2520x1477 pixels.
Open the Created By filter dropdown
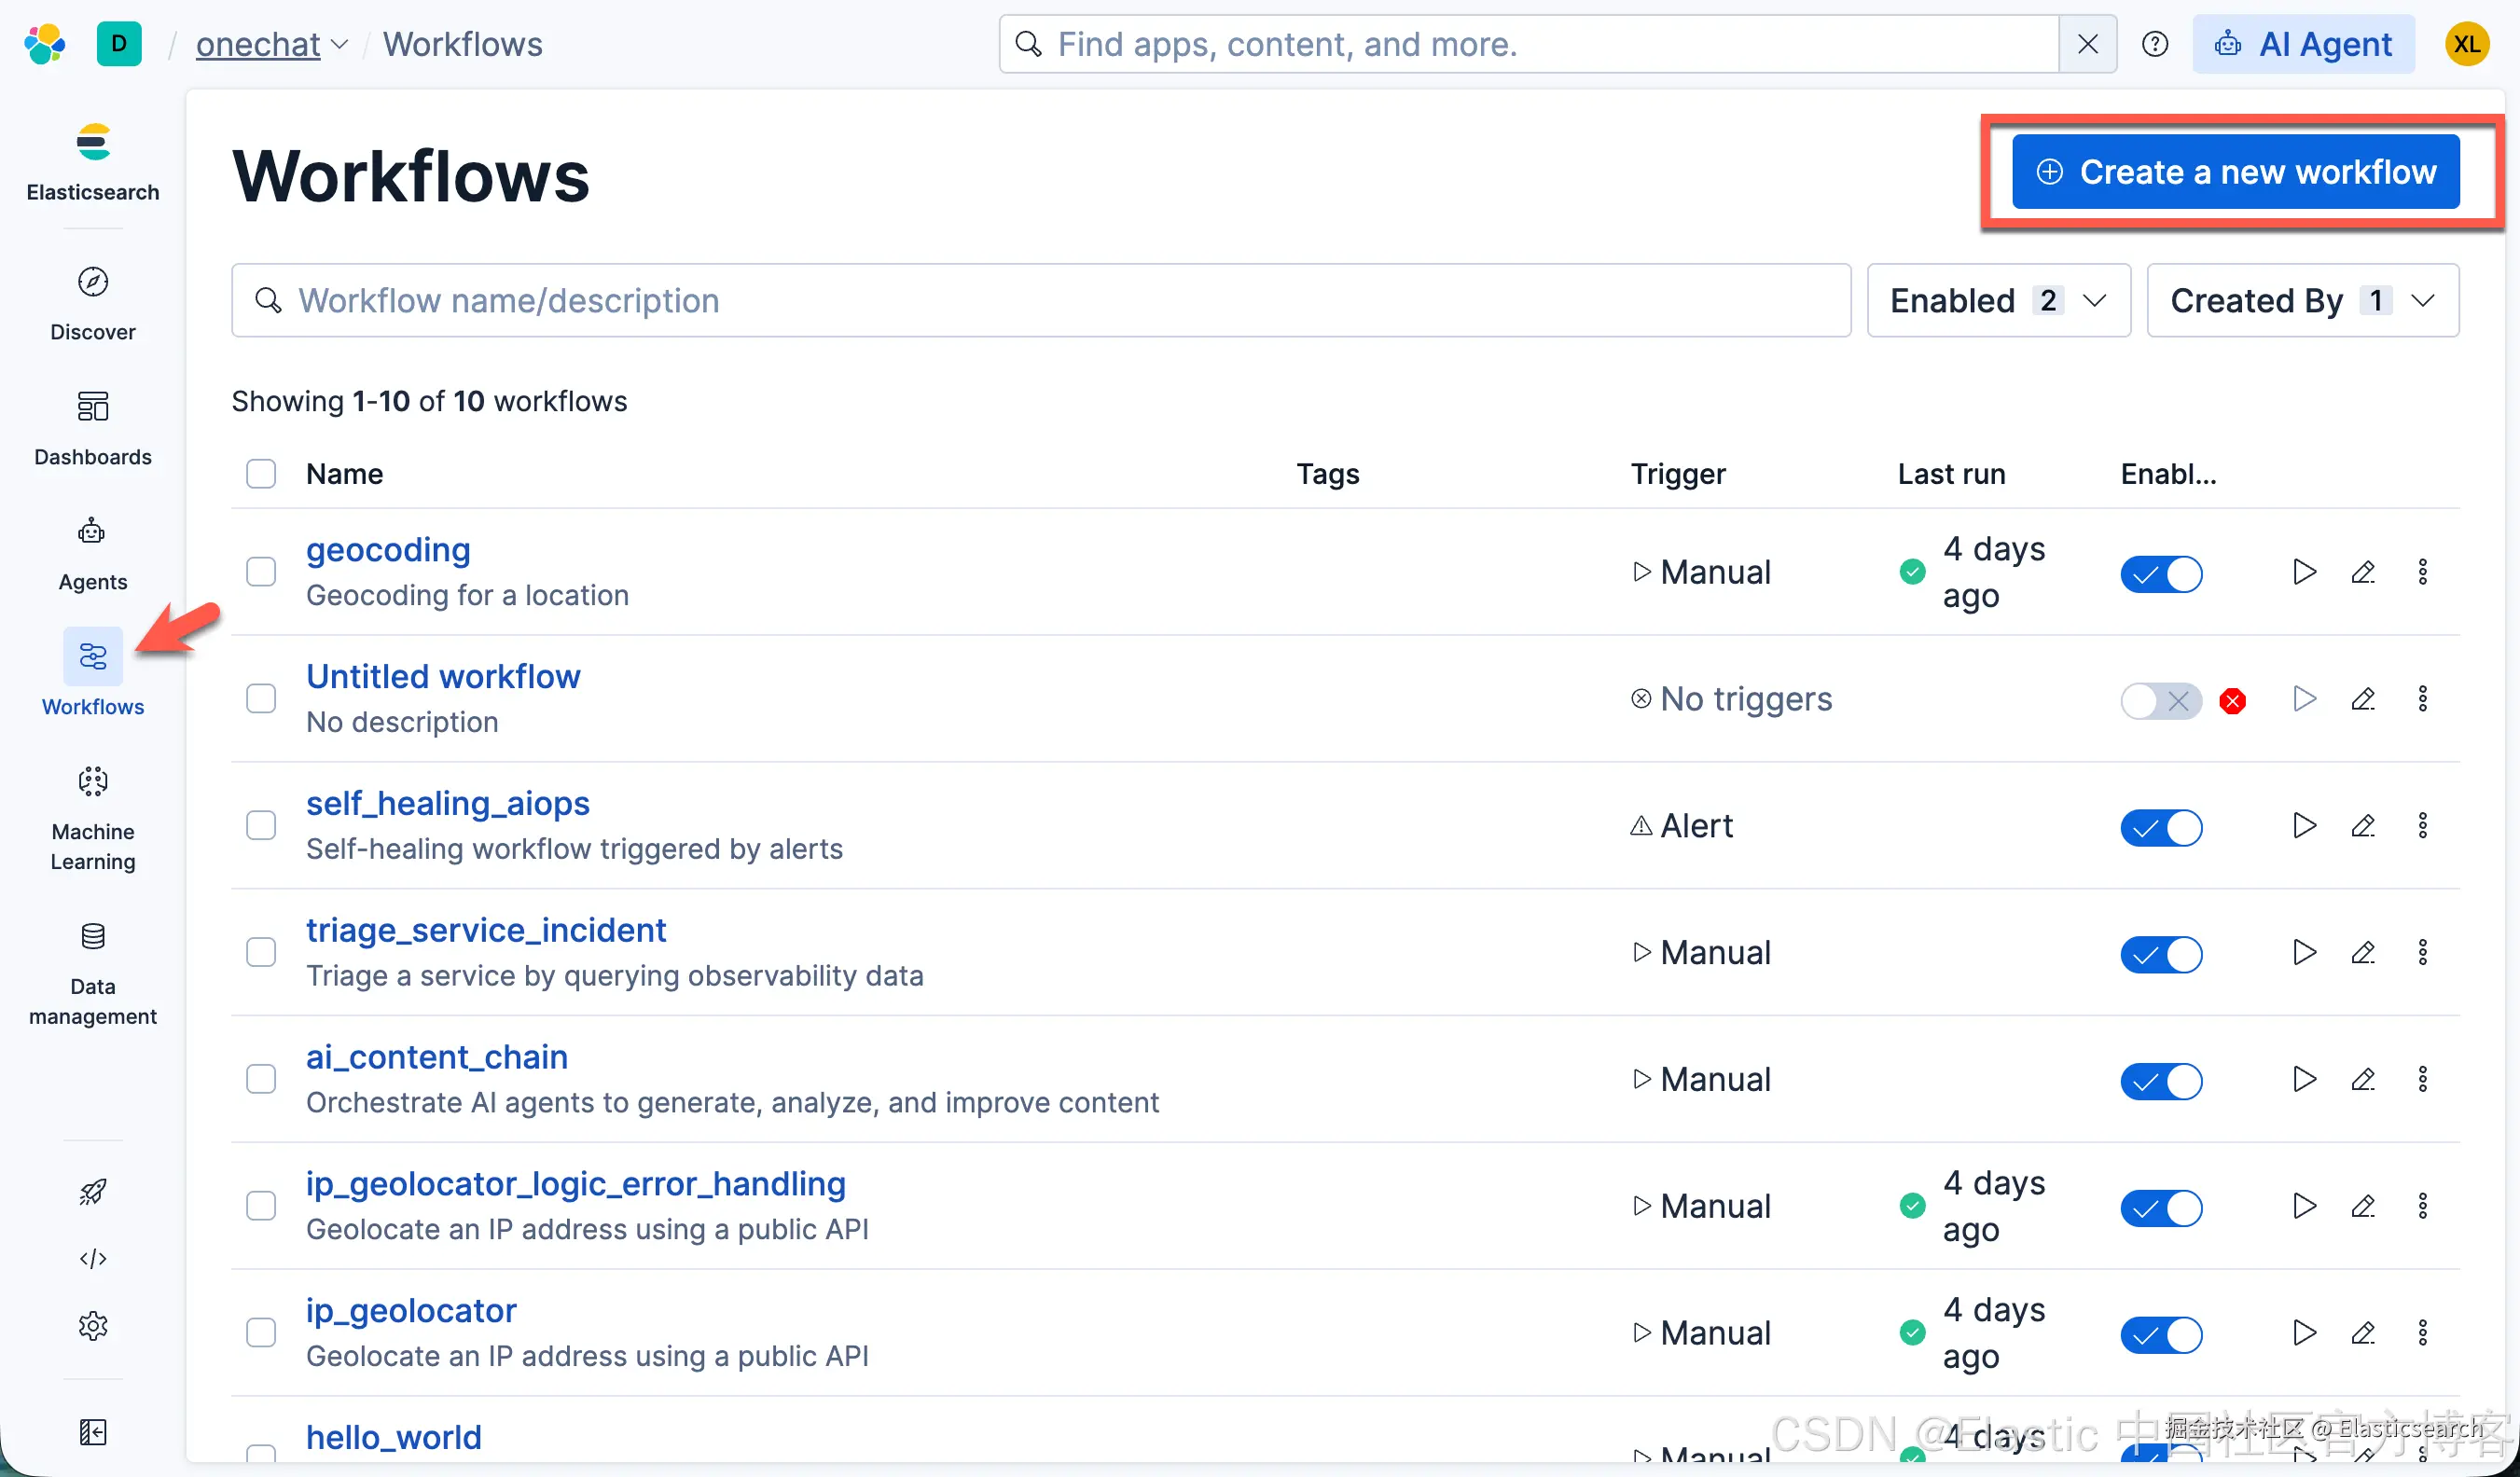coord(2302,301)
